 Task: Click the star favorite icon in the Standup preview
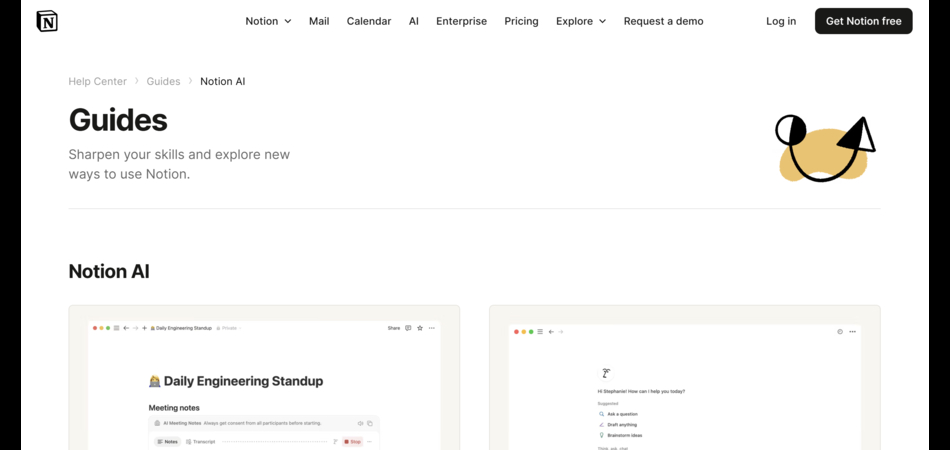pos(420,328)
